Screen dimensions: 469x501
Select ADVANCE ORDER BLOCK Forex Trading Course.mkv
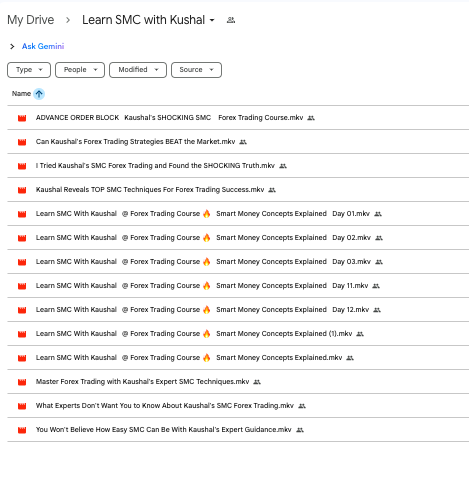[169, 118]
